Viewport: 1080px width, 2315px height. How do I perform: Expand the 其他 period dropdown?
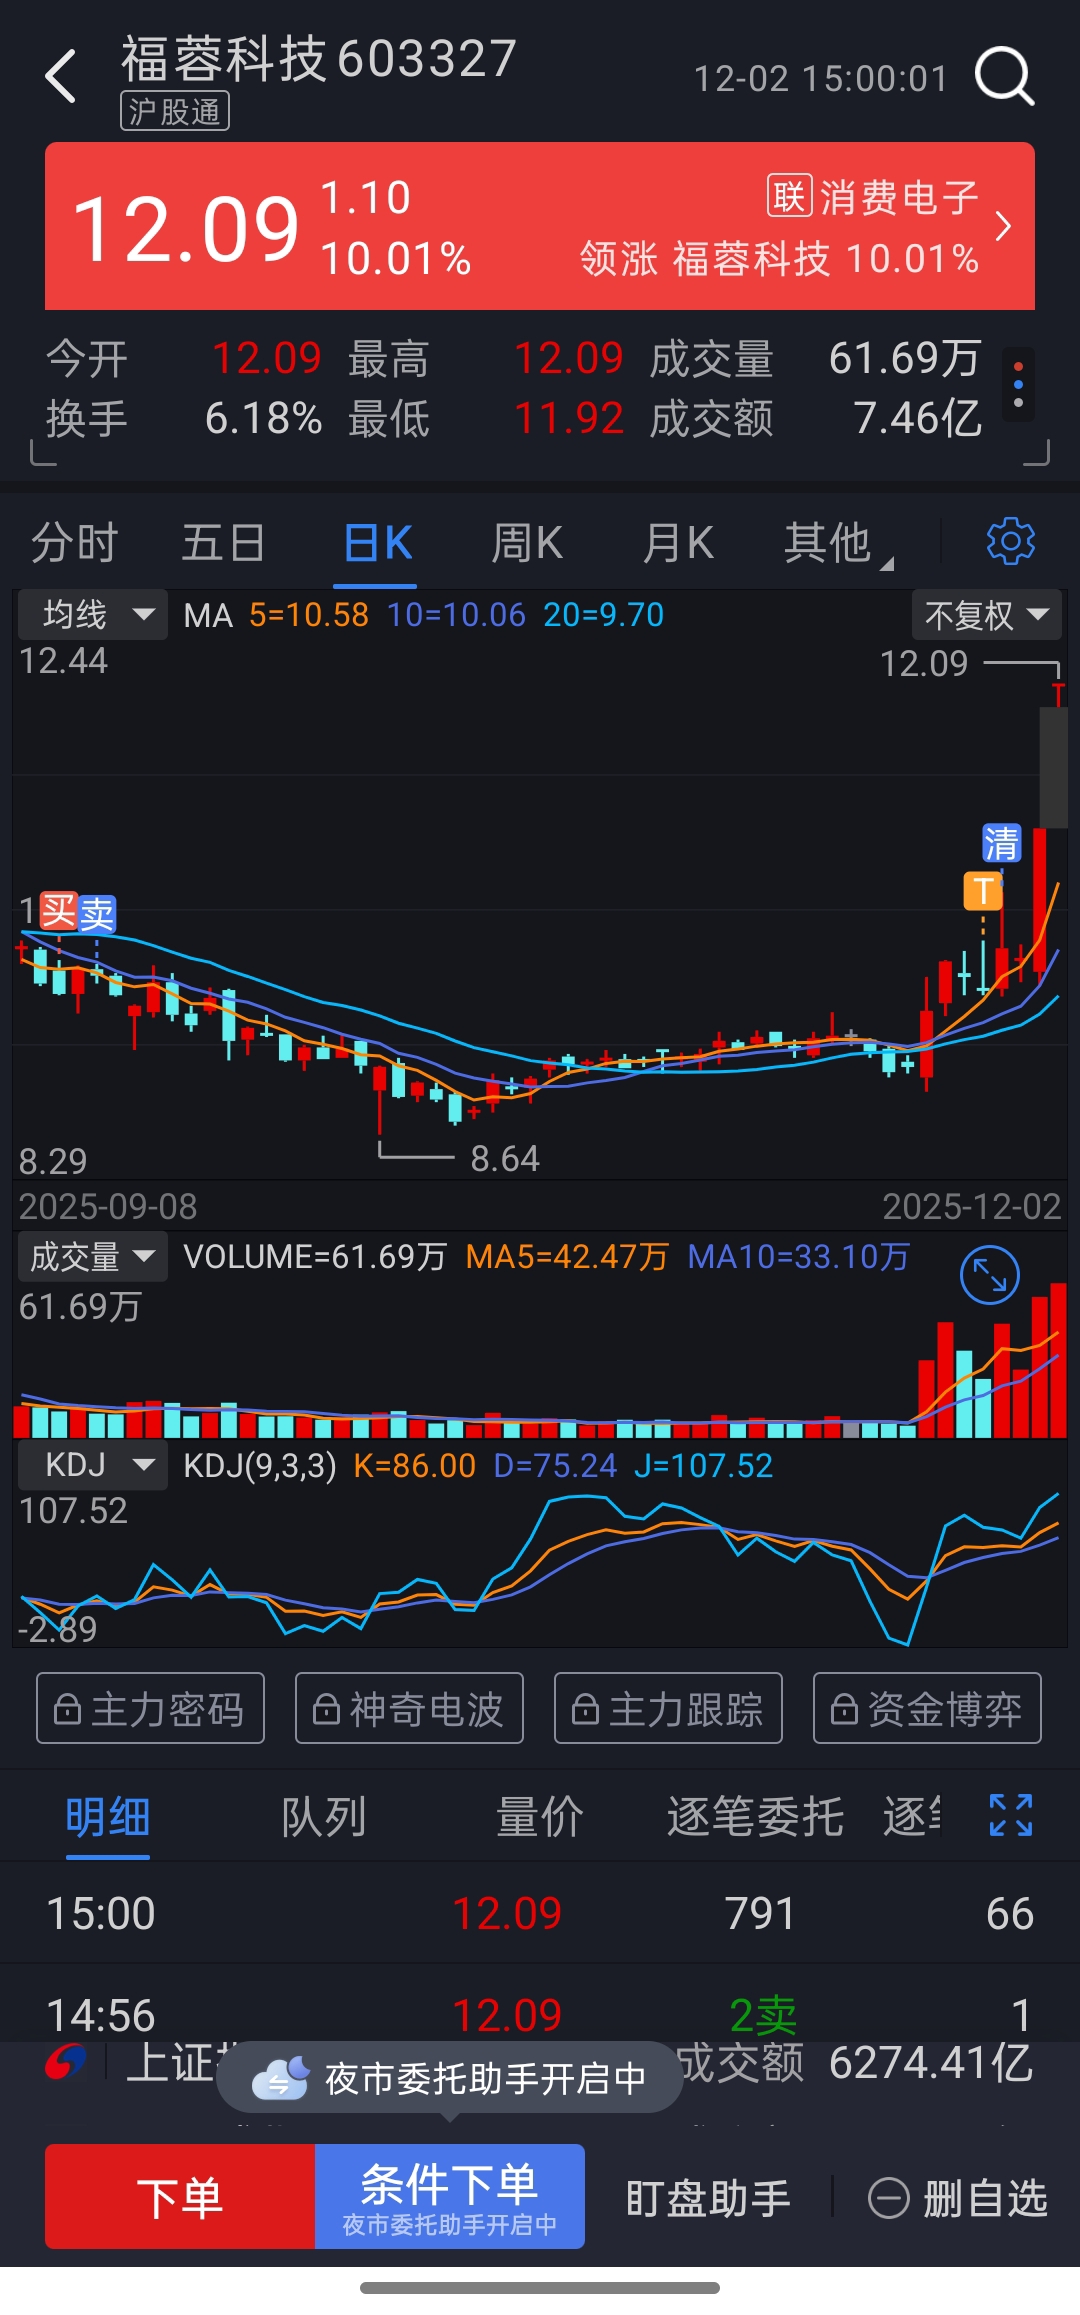coord(837,543)
